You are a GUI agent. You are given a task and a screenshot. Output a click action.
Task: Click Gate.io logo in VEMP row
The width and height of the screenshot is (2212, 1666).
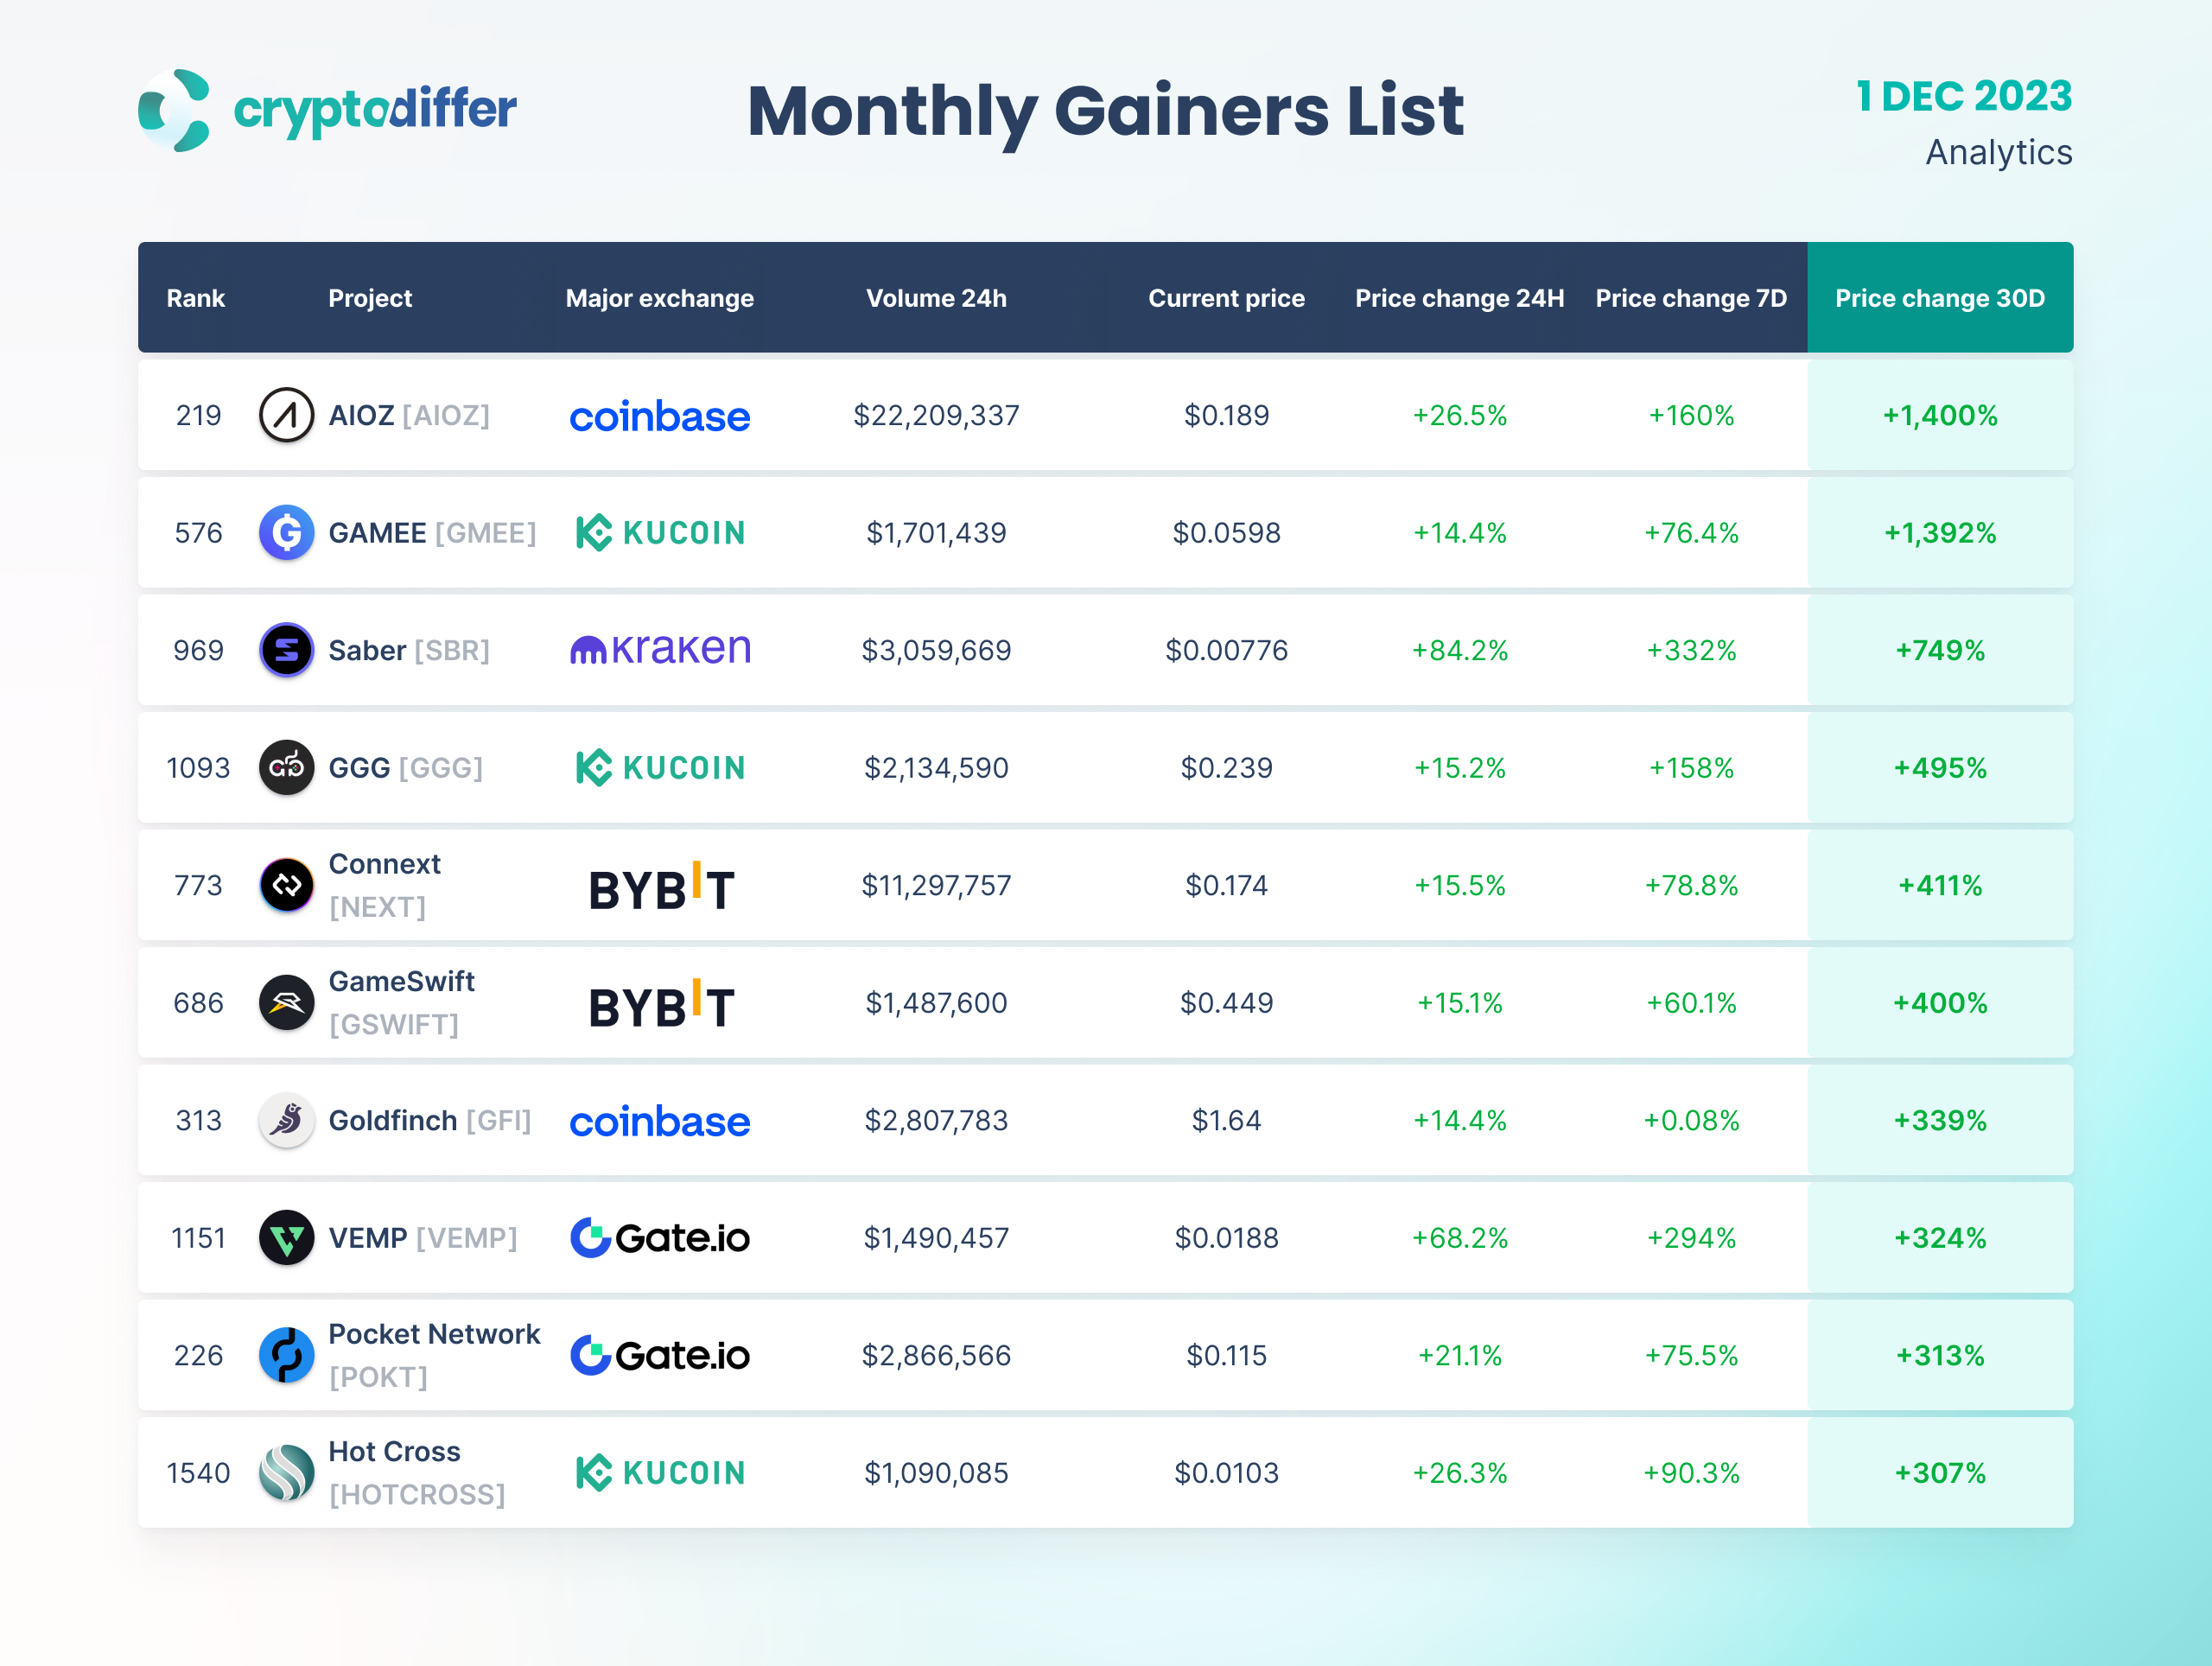click(660, 1238)
